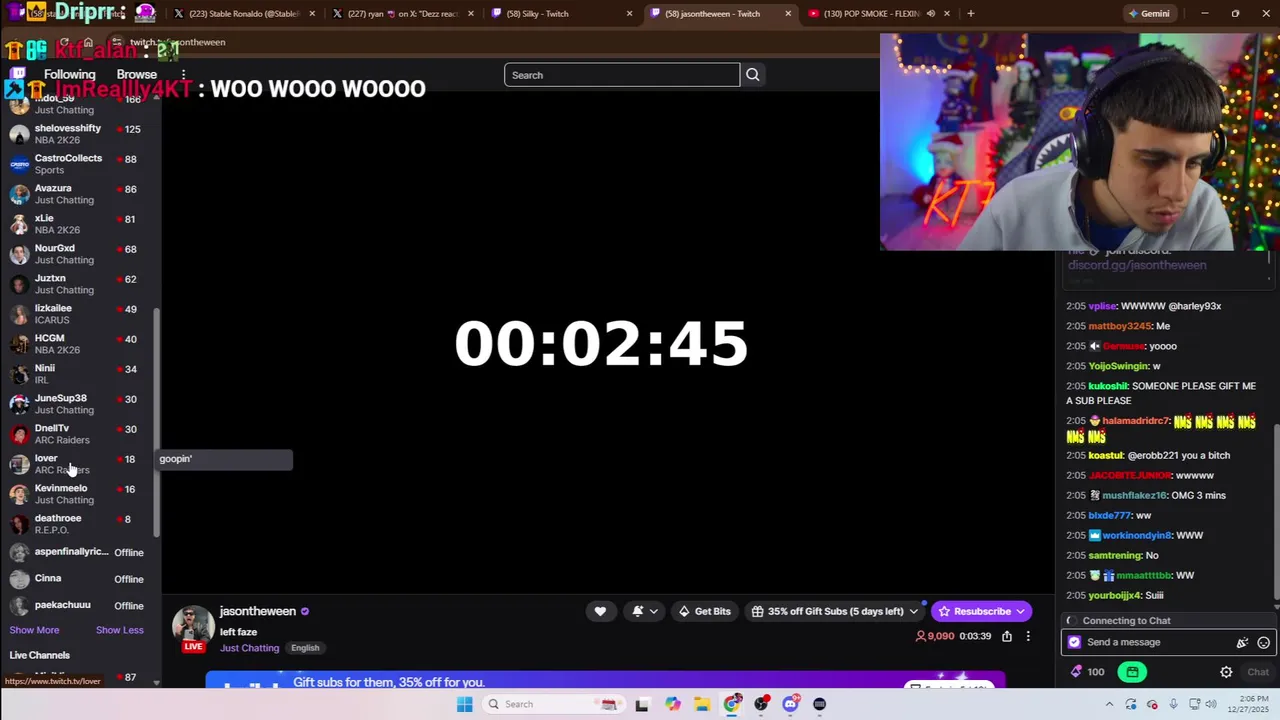
Task: Claim the green channel points chest
Action: (1132, 672)
